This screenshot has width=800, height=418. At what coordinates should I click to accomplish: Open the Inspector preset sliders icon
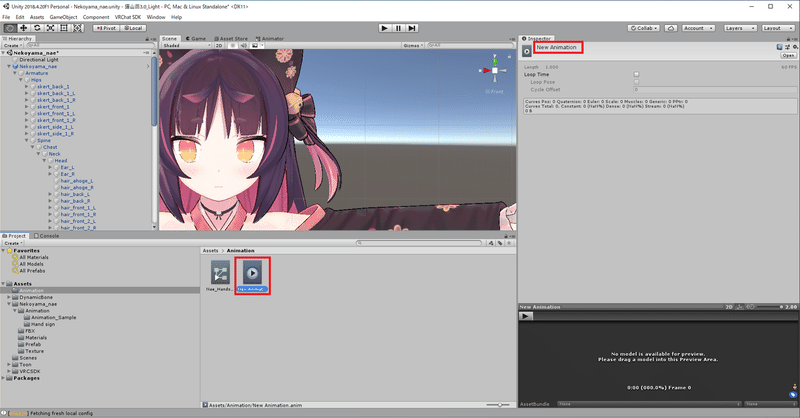[787, 47]
